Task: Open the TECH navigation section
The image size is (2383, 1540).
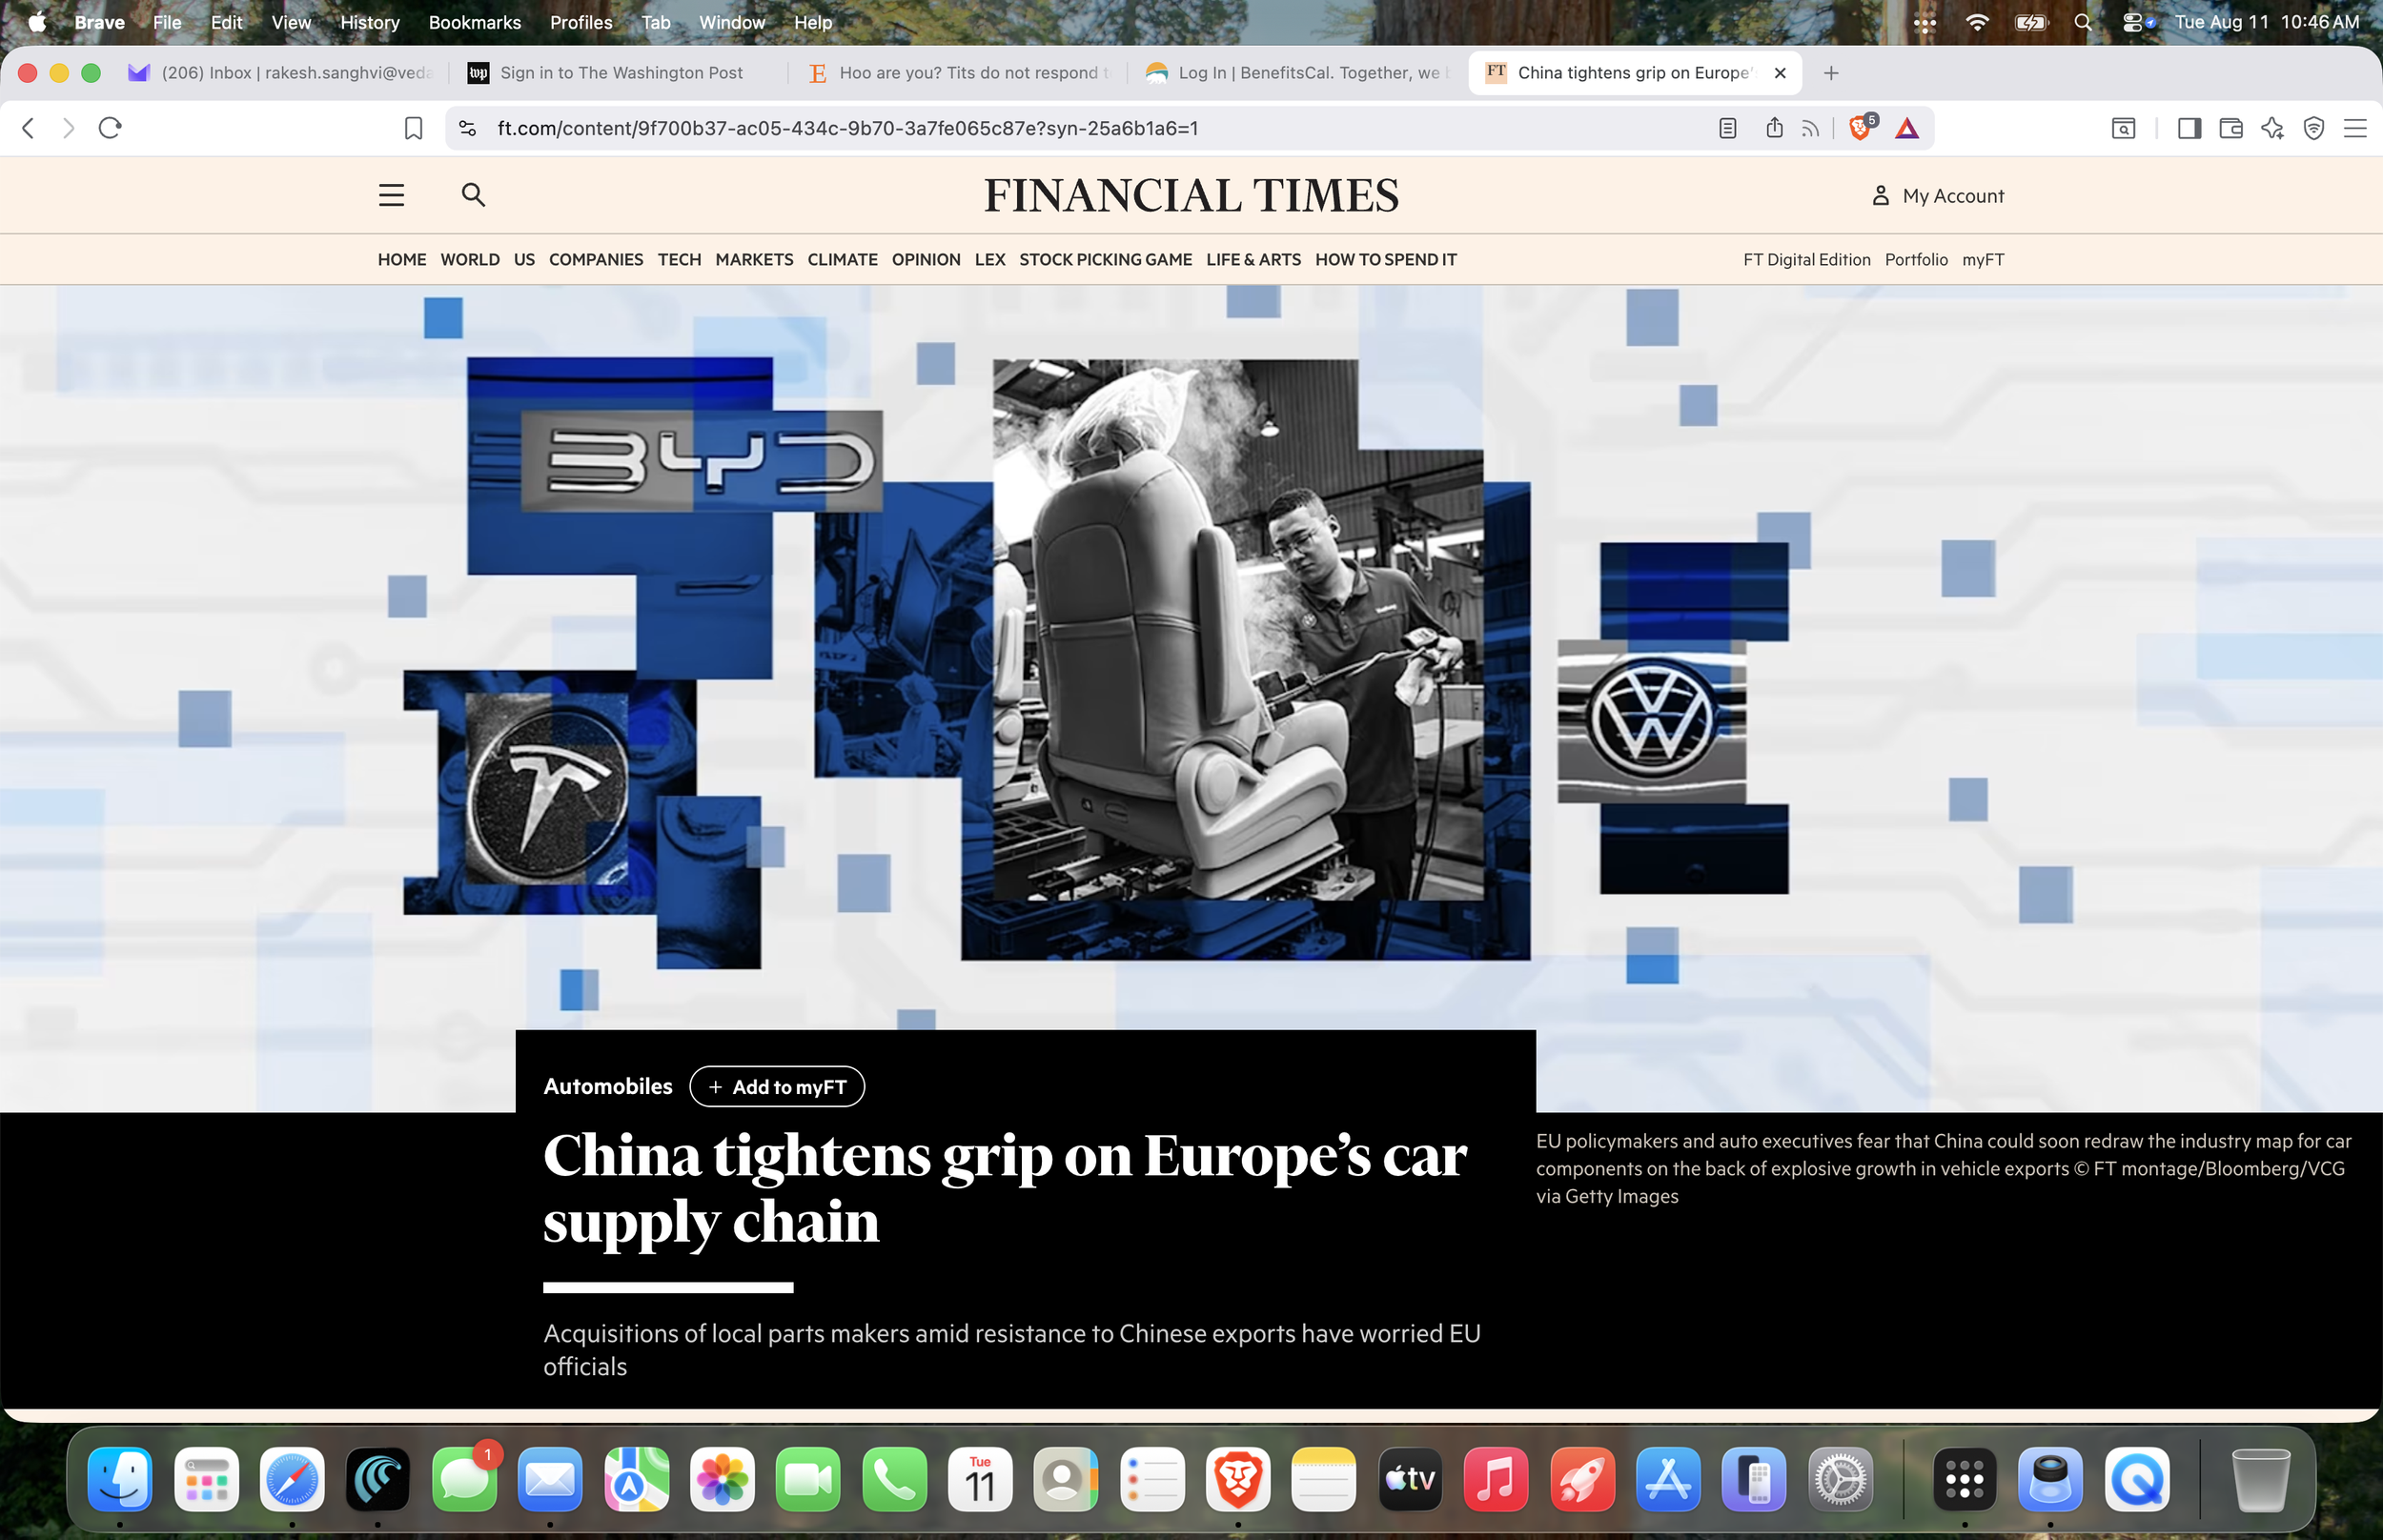Action: coord(679,259)
